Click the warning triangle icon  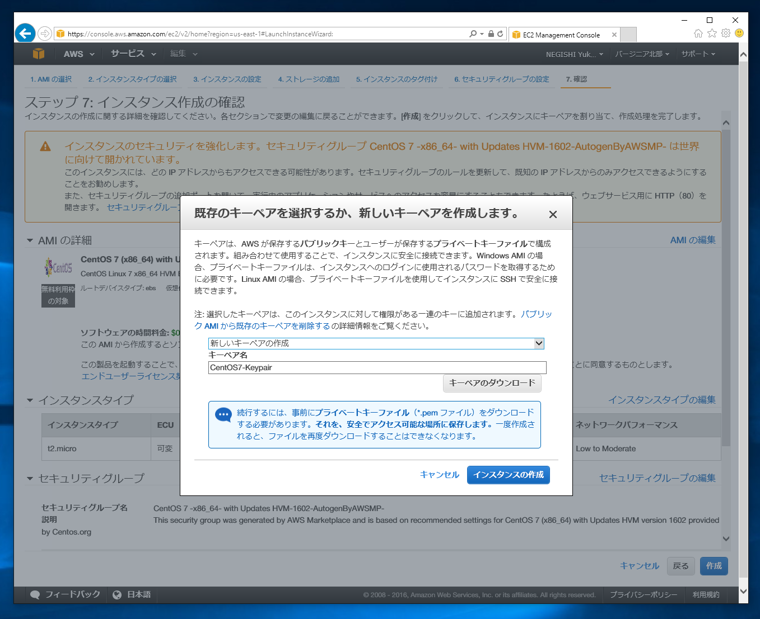45,146
